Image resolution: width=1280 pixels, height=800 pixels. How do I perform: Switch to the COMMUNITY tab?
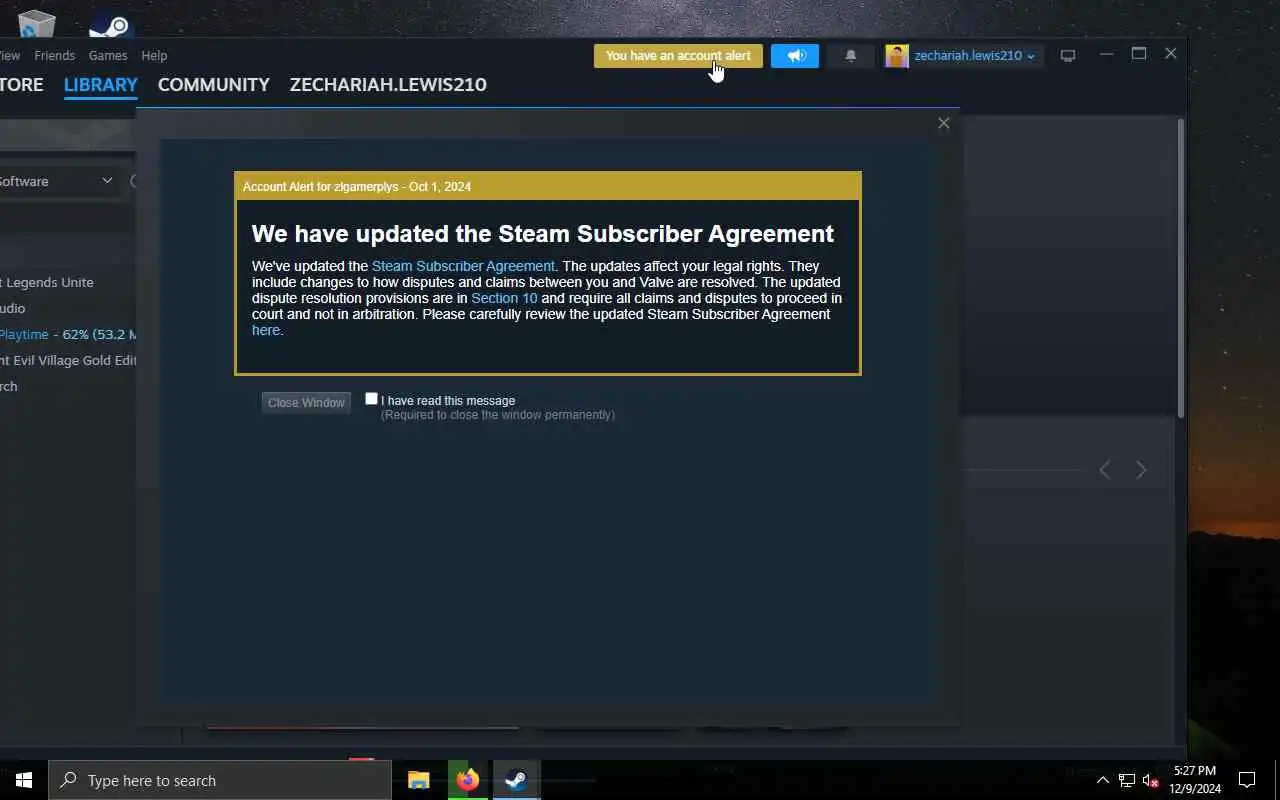tap(214, 85)
